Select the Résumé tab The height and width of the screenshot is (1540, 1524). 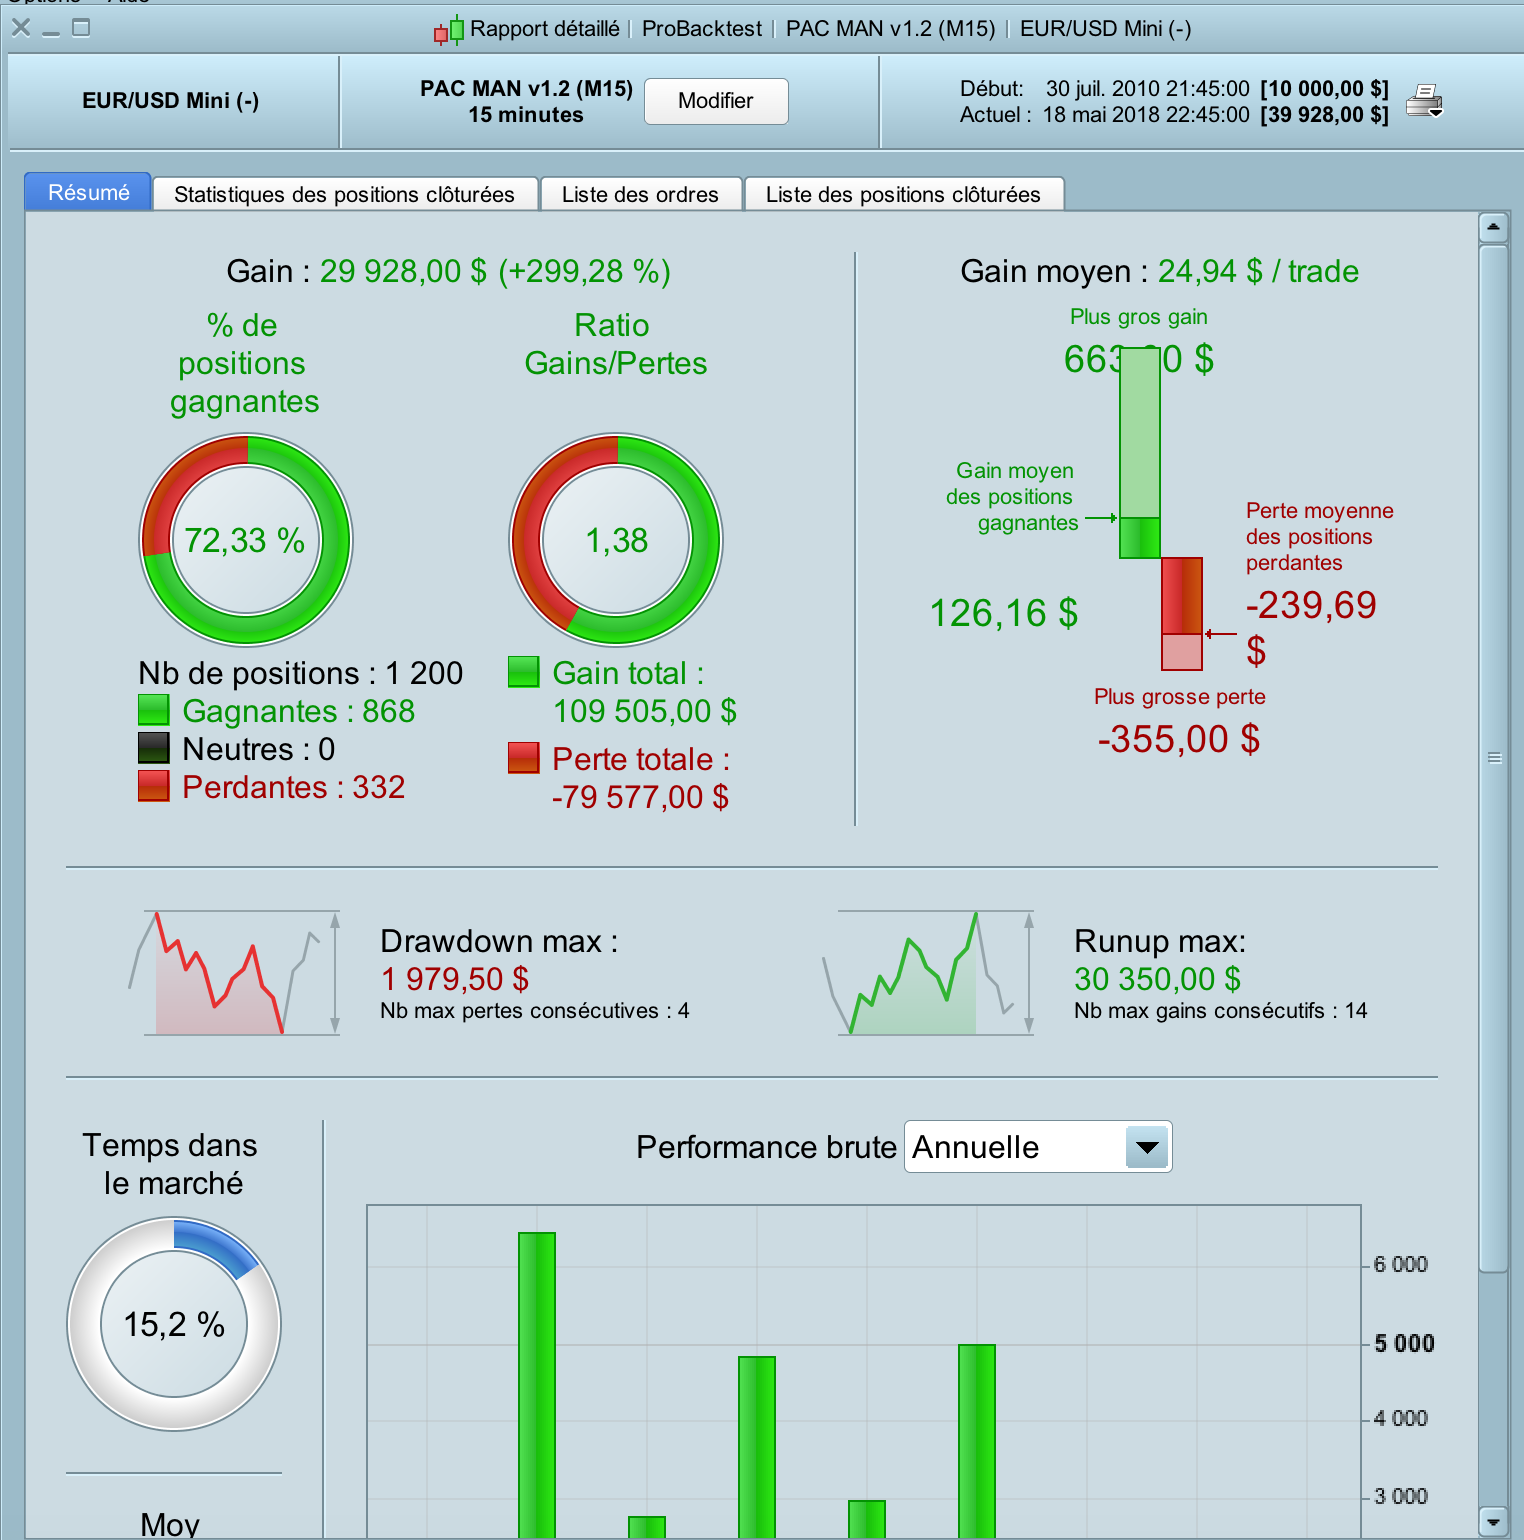(88, 192)
